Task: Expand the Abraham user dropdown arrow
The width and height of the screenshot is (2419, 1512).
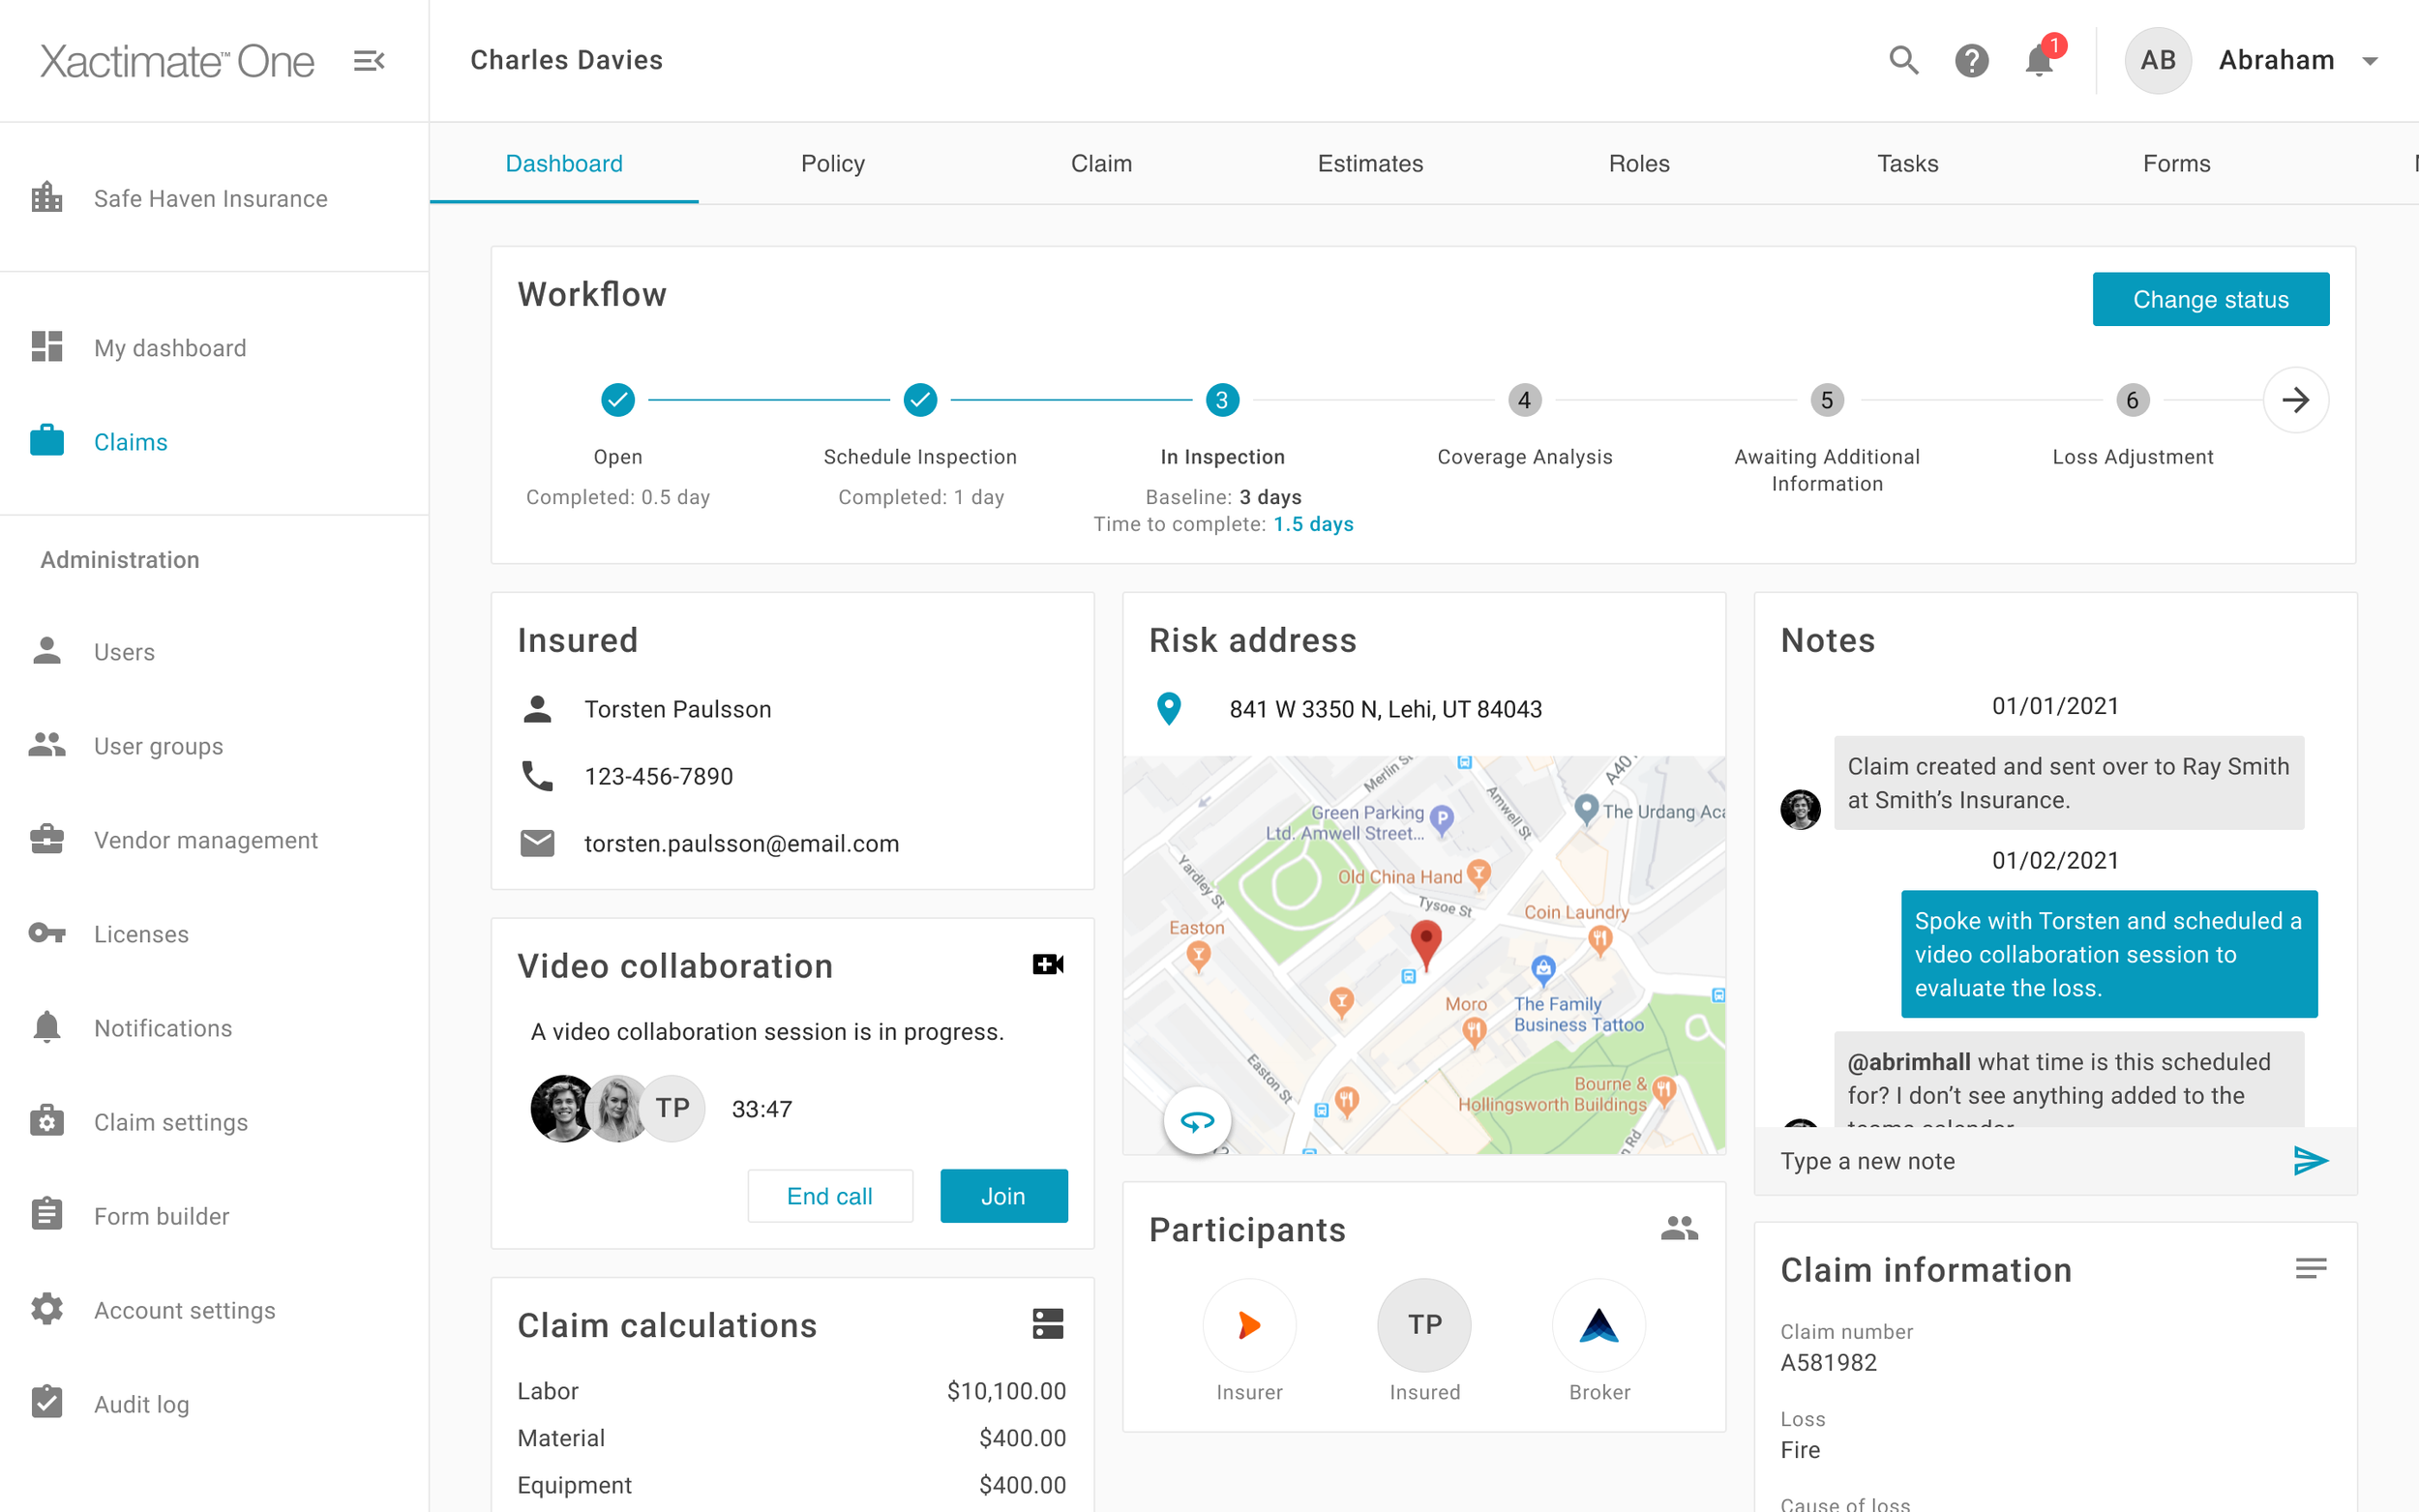Action: click(x=2369, y=61)
